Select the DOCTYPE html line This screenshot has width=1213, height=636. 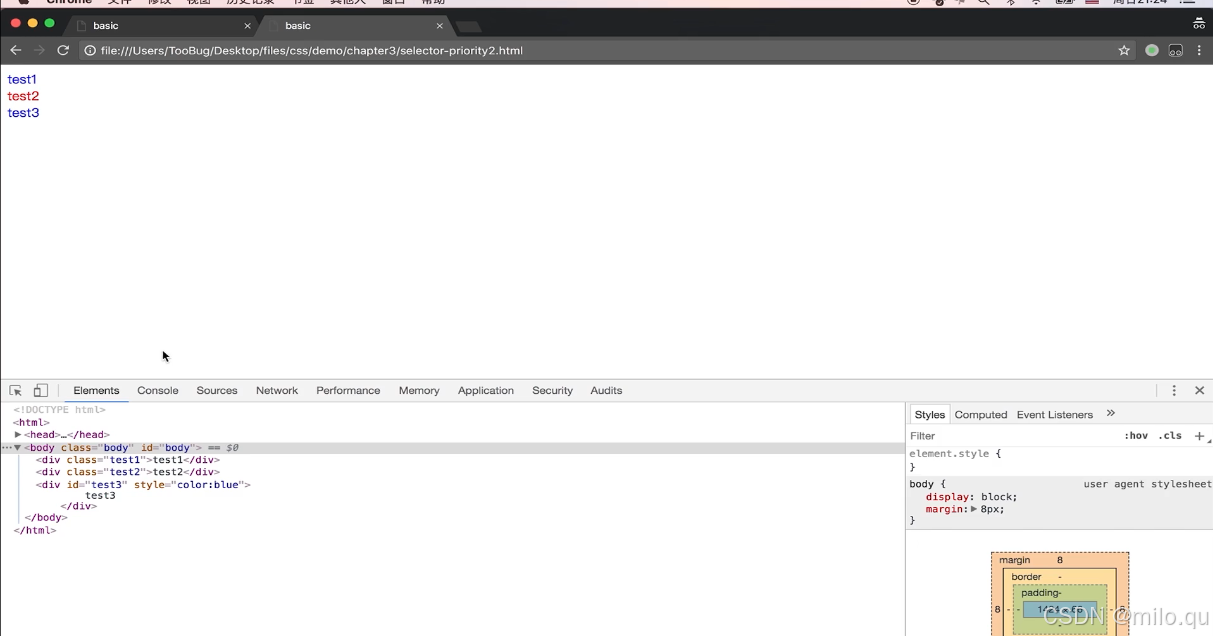coord(59,410)
